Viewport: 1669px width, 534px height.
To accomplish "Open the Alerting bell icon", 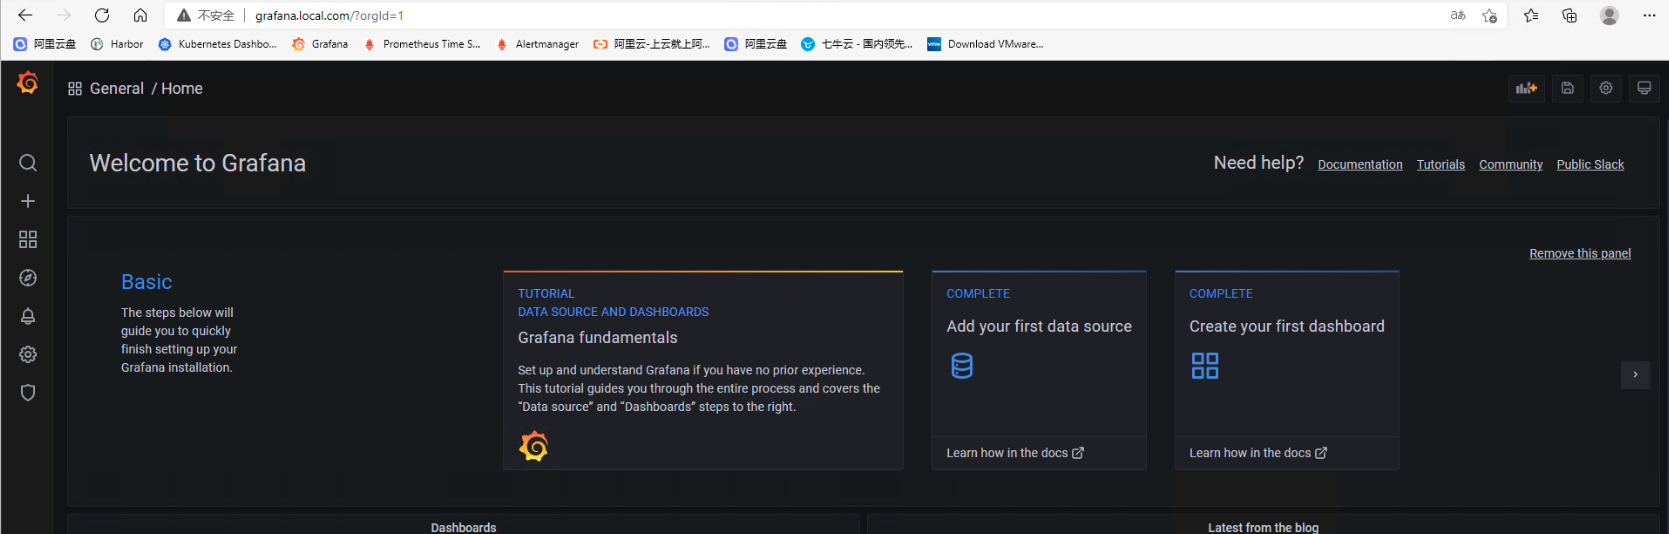I will coord(28,316).
